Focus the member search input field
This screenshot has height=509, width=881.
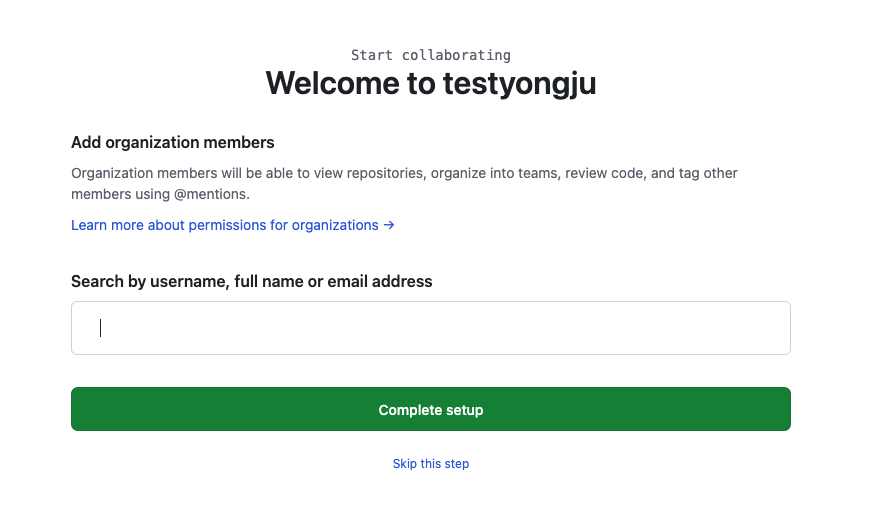point(430,328)
